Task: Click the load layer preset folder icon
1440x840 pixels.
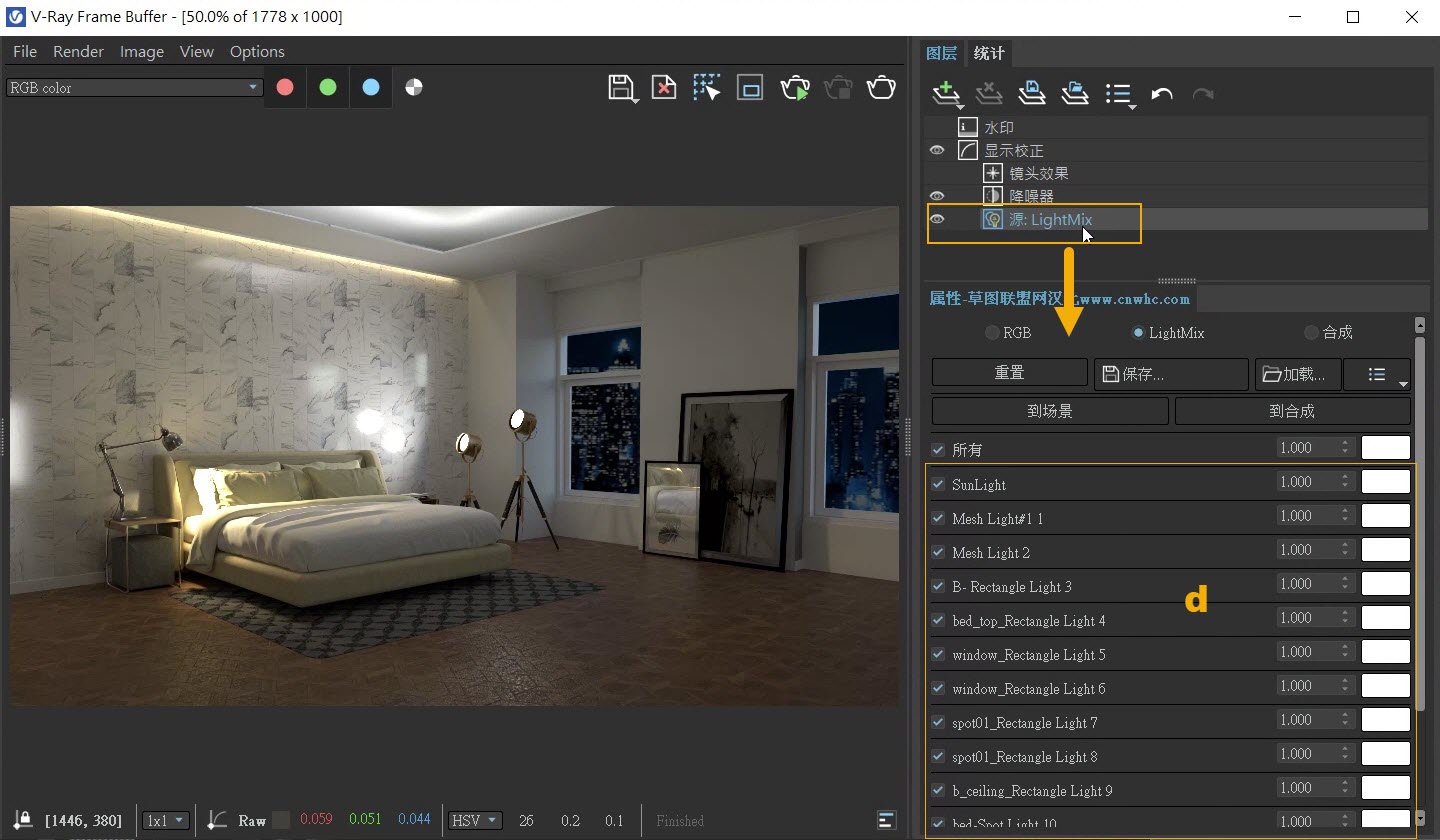Action: pyautogui.click(x=1074, y=94)
